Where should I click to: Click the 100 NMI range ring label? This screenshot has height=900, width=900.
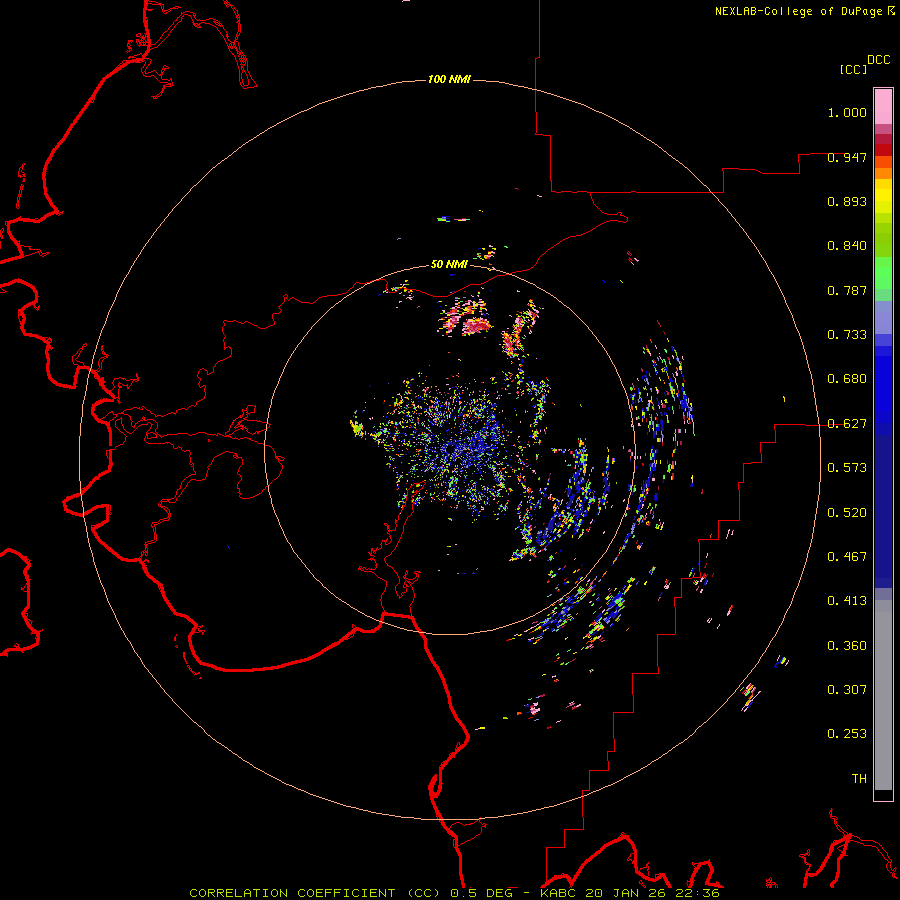pos(449,79)
